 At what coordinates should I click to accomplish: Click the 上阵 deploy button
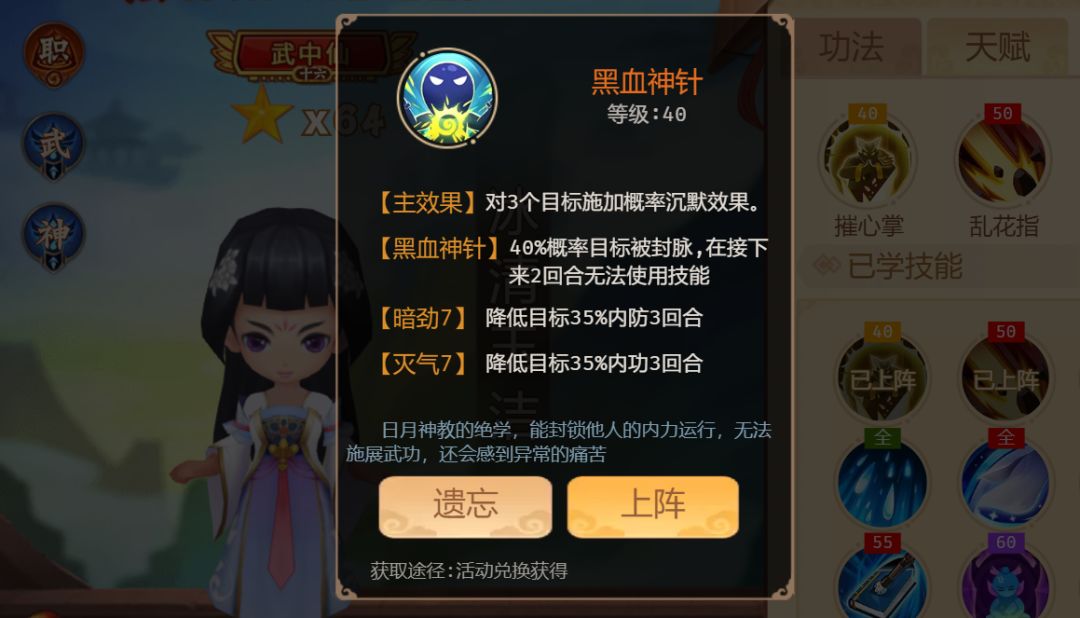point(653,506)
